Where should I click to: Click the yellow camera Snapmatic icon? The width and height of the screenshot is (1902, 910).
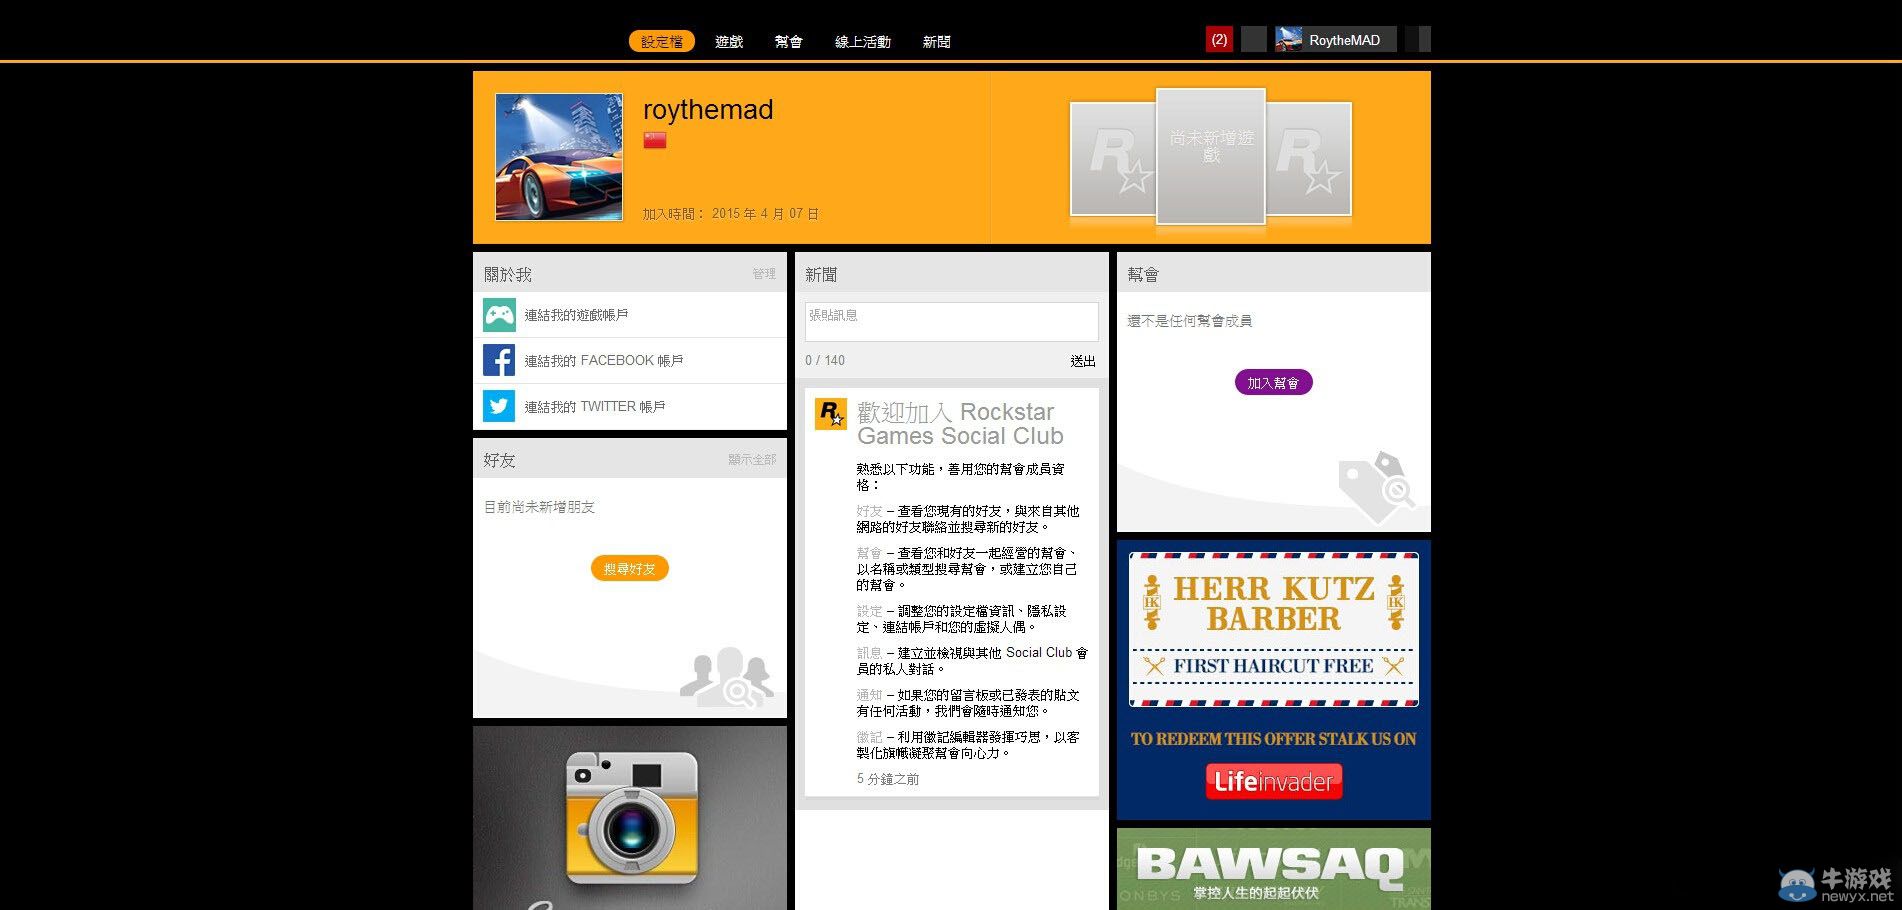click(631, 818)
